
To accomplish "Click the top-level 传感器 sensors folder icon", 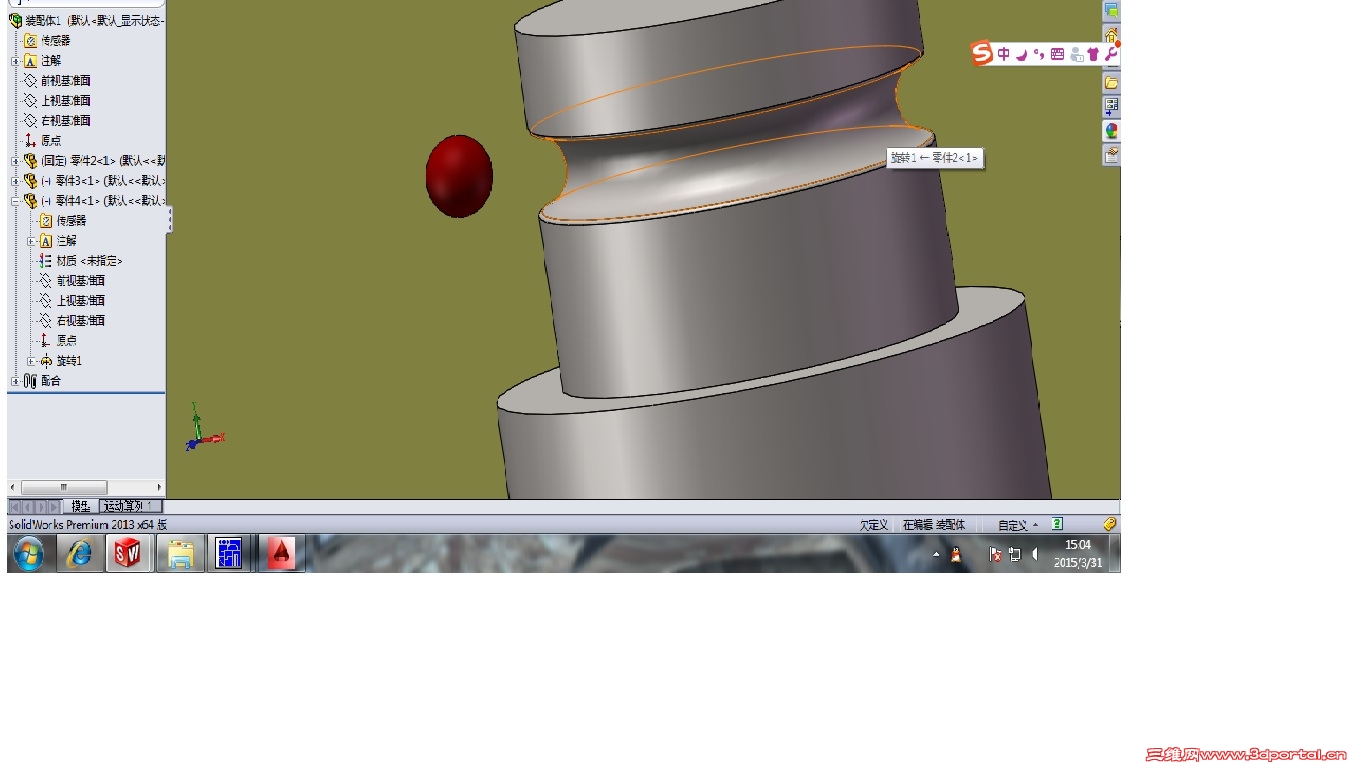I will [30, 40].
